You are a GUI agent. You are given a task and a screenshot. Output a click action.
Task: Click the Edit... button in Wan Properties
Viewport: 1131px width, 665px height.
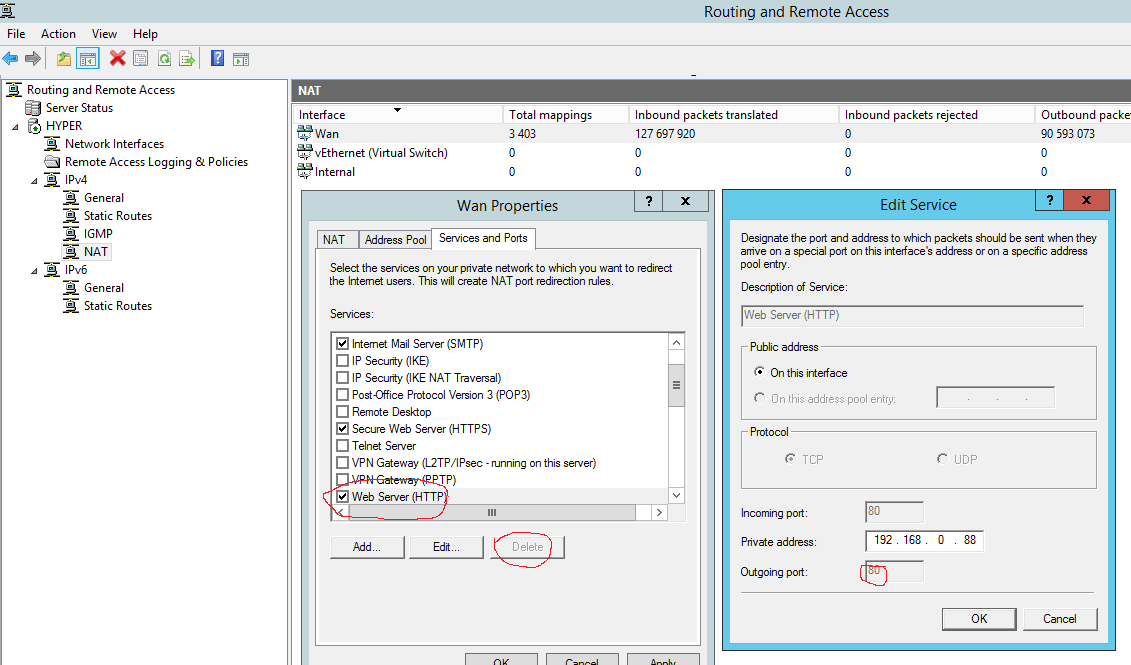pyautogui.click(x=446, y=547)
